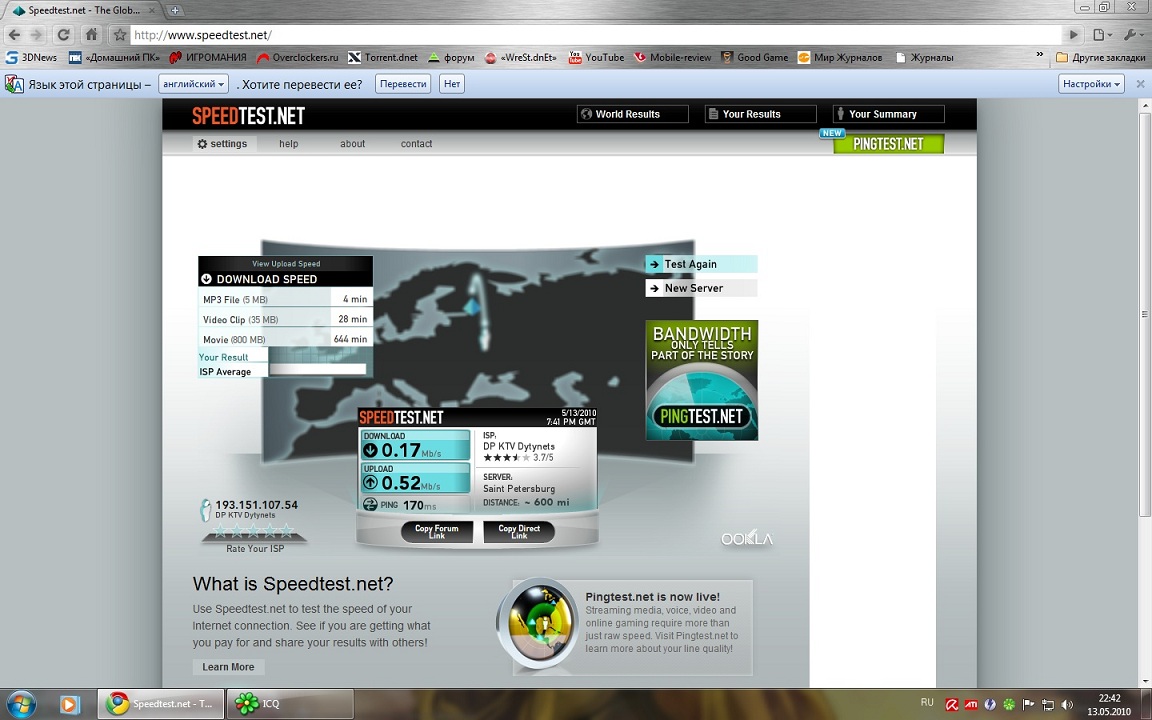This screenshot has height=720, width=1152.
Task: Click the wrench settings menu icon
Action: coord(1131,35)
